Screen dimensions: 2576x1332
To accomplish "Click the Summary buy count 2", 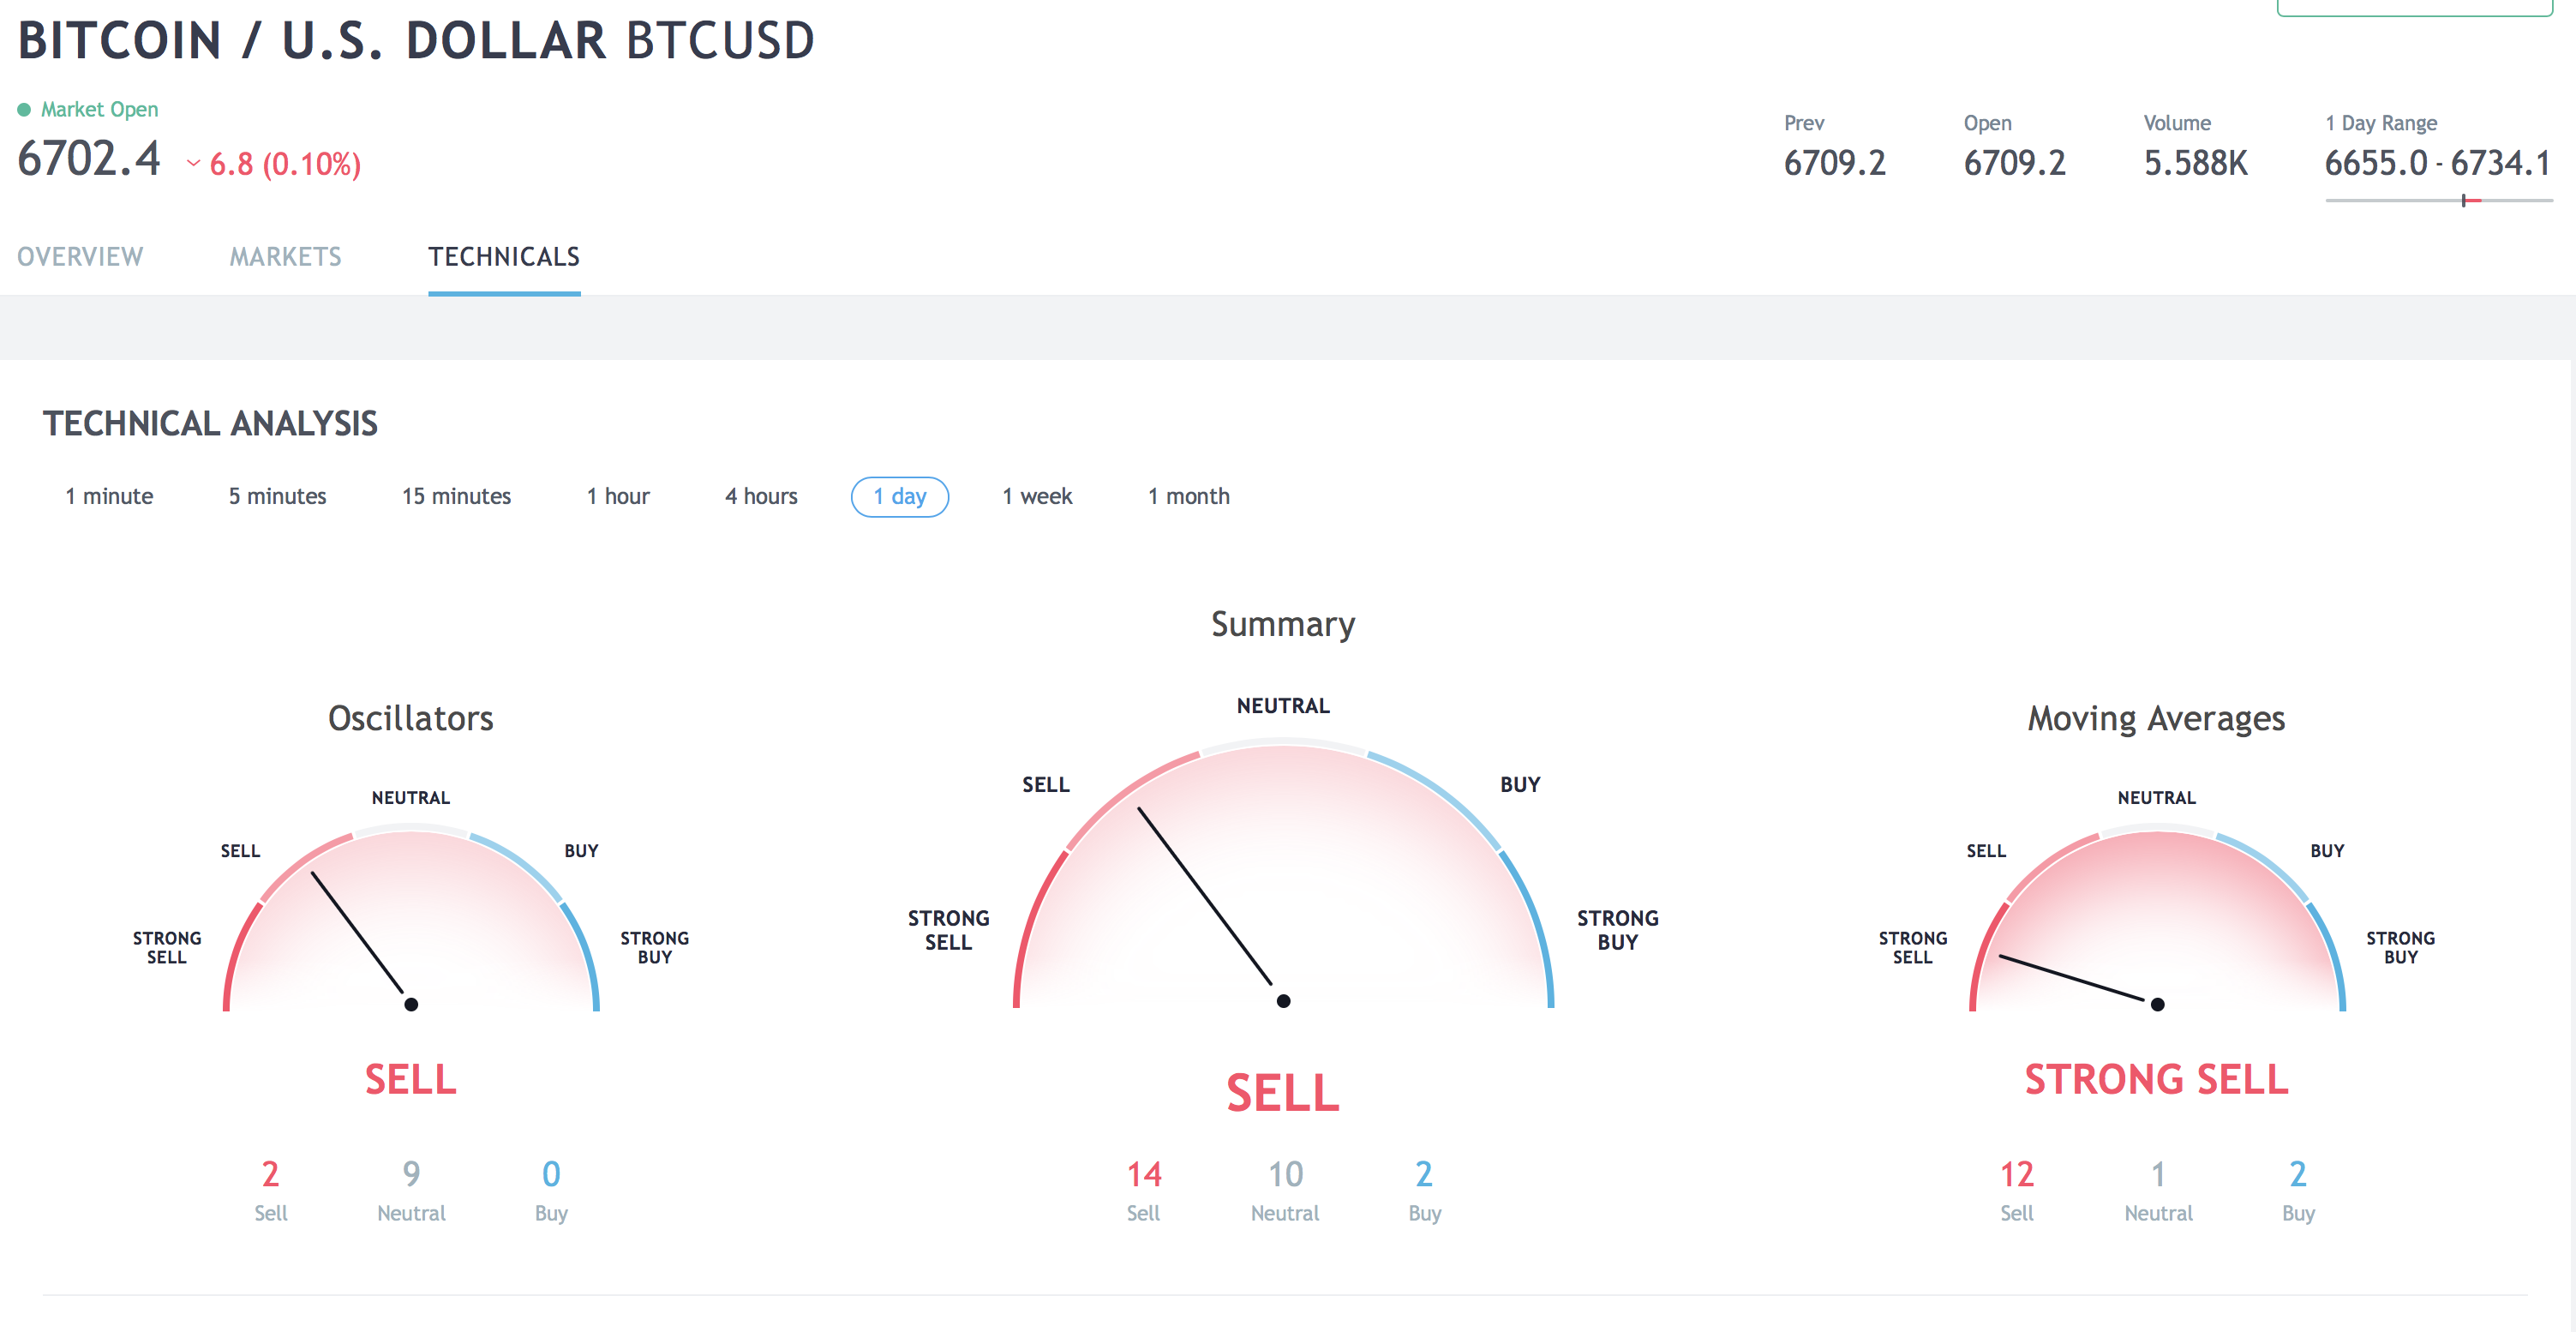I will click(x=1424, y=1174).
